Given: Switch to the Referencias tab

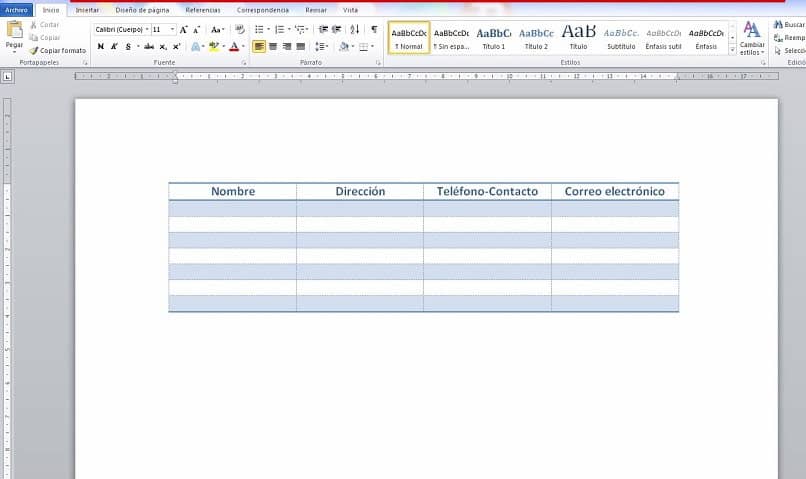Looking at the screenshot, I should click(x=203, y=10).
